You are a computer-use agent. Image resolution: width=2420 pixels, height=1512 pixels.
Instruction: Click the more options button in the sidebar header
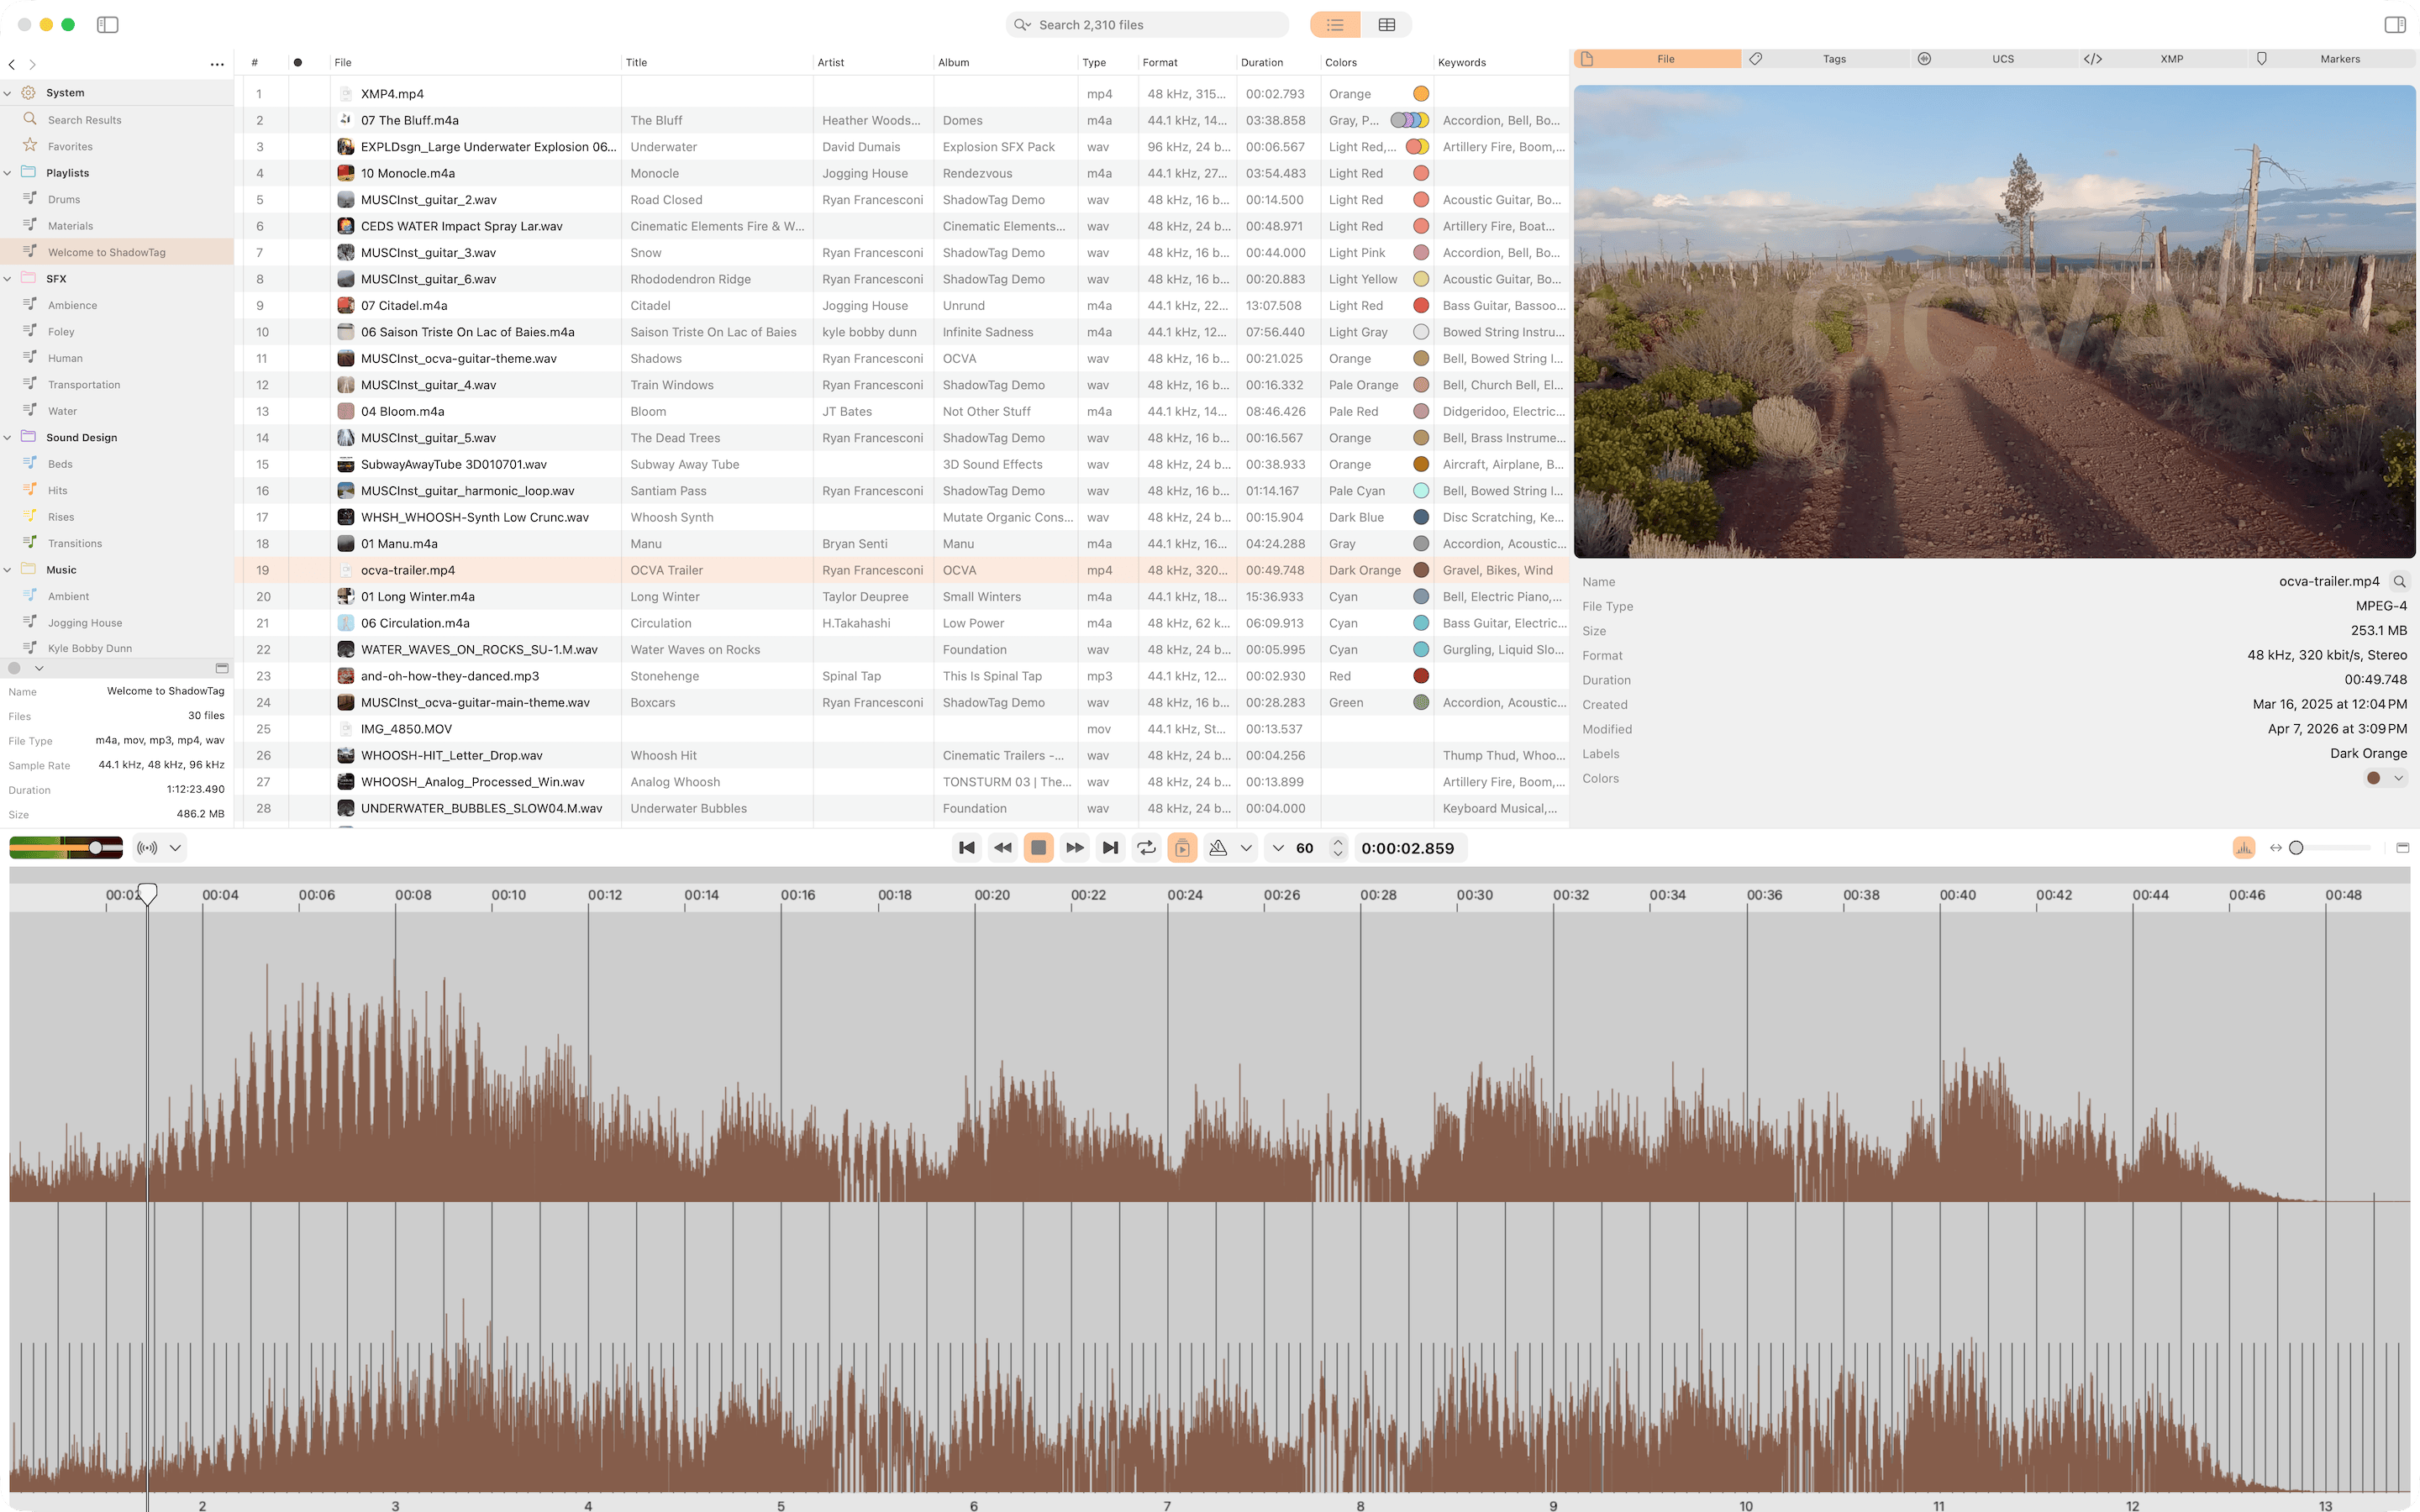(x=217, y=64)
